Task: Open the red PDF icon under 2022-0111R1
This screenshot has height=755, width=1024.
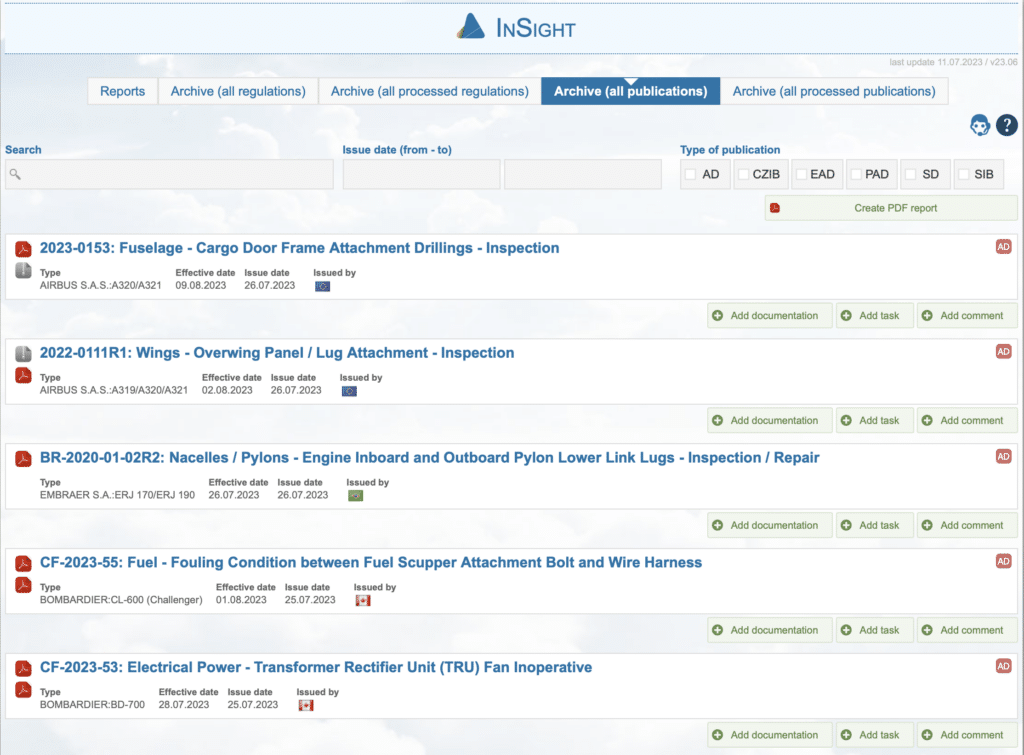Action: click(x=24, y=375)
